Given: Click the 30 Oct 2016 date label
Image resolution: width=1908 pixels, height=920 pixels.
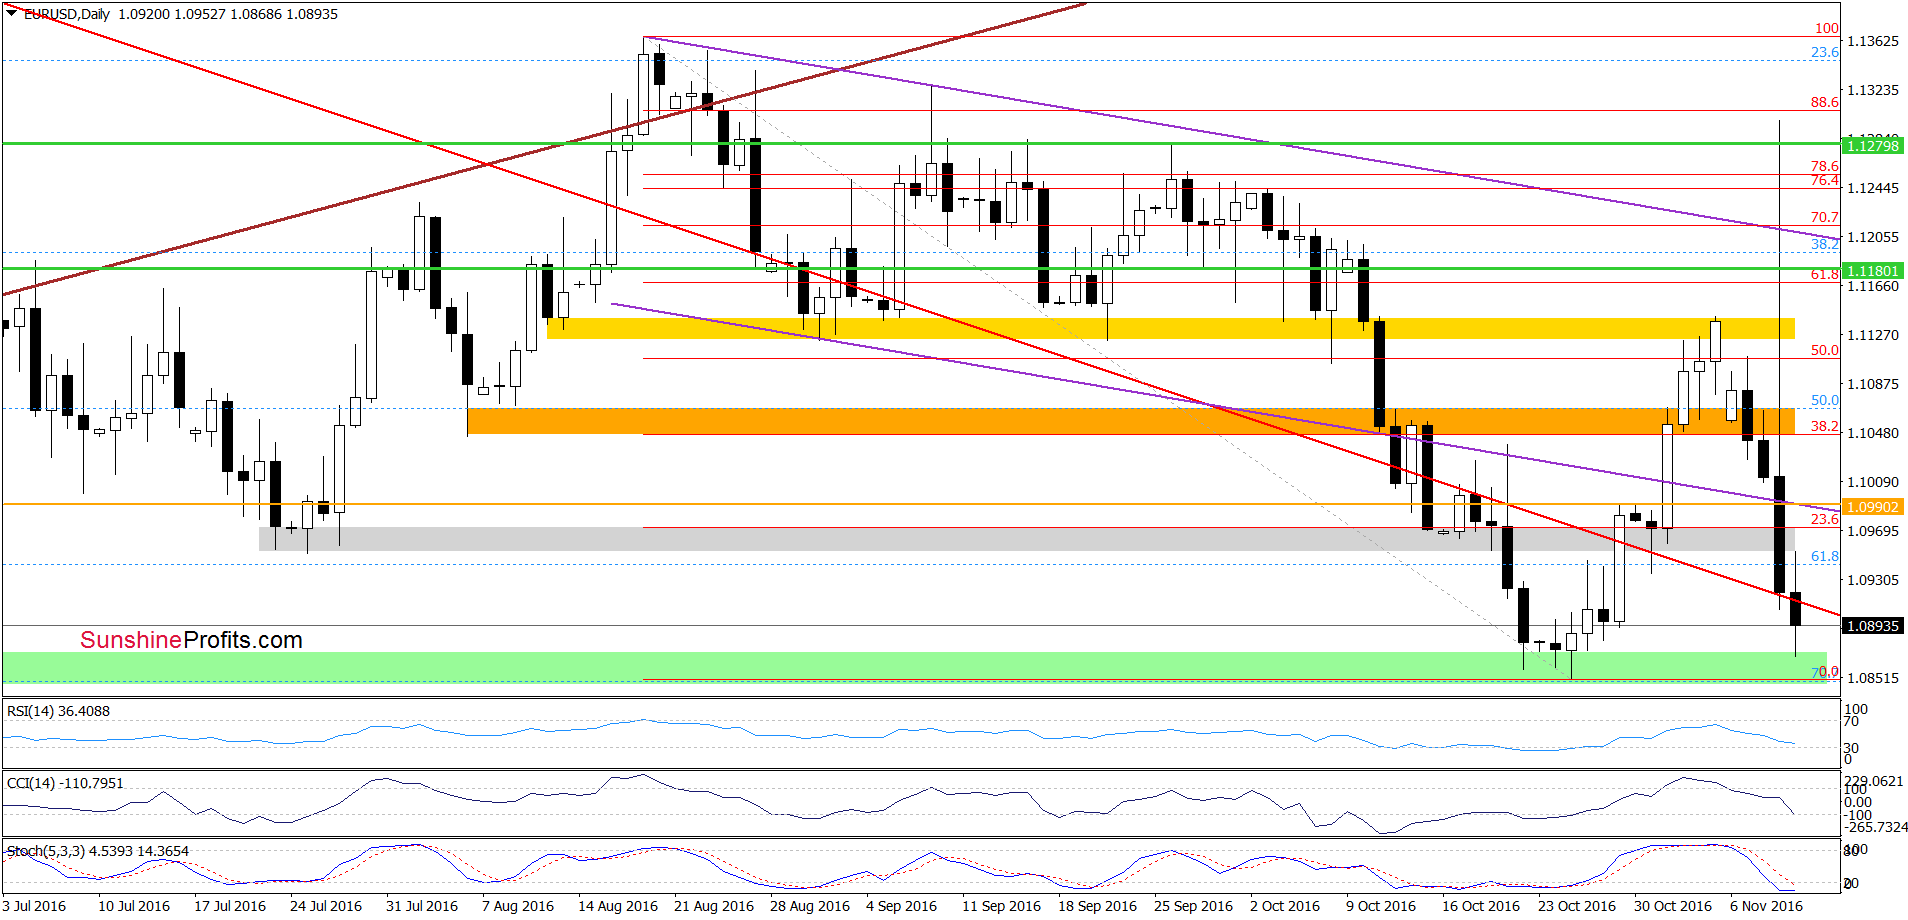Looking at the screenshot, I should click(x=1673, y=906).
